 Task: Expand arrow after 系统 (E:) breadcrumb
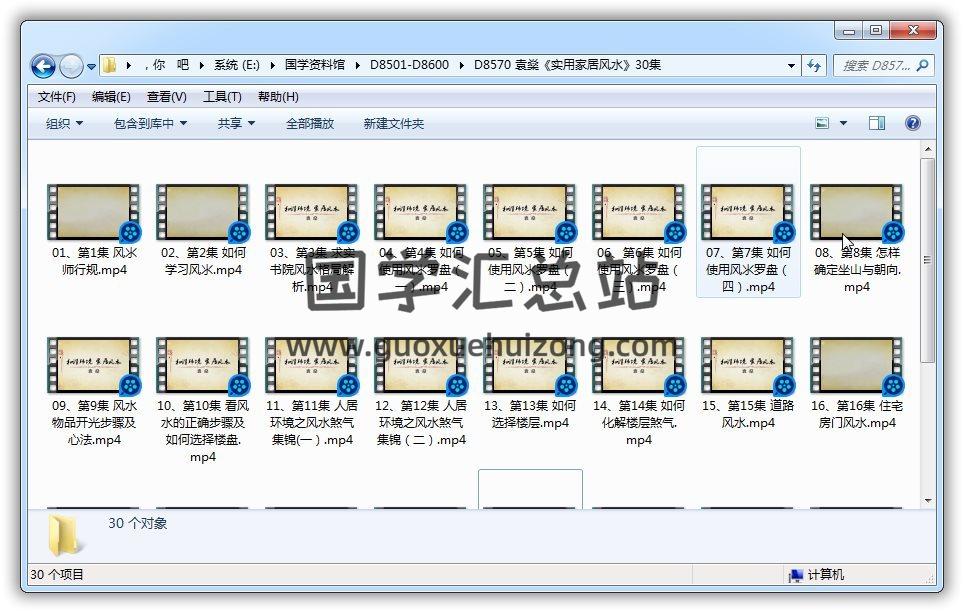coord(272,65)
